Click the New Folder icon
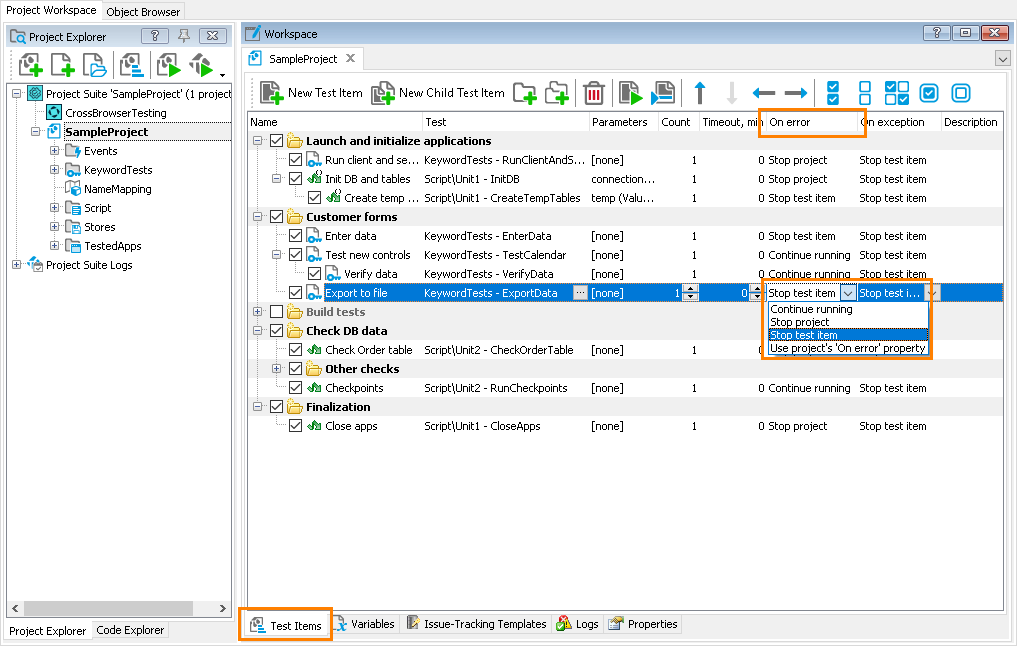Viewport: 1017px width, 646px height. click(524, 92)
